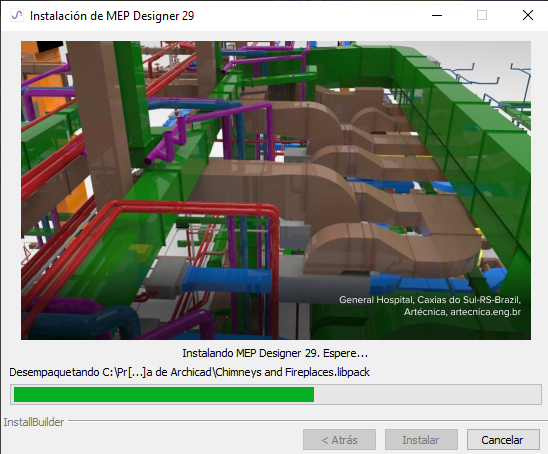Click the disabled maximize window button
Image resolution: width=548 pixels, height=454 pixels.
482,15
